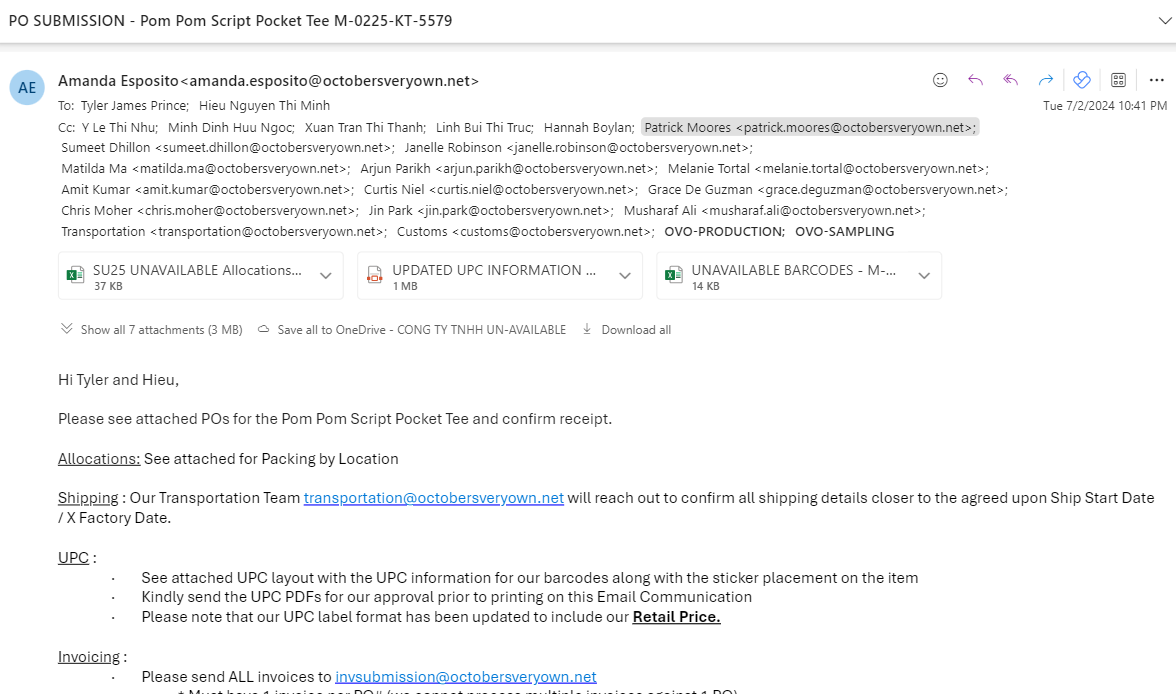Forward this email
This screenshot has height=694, width=1176.
coord(1046,80)
